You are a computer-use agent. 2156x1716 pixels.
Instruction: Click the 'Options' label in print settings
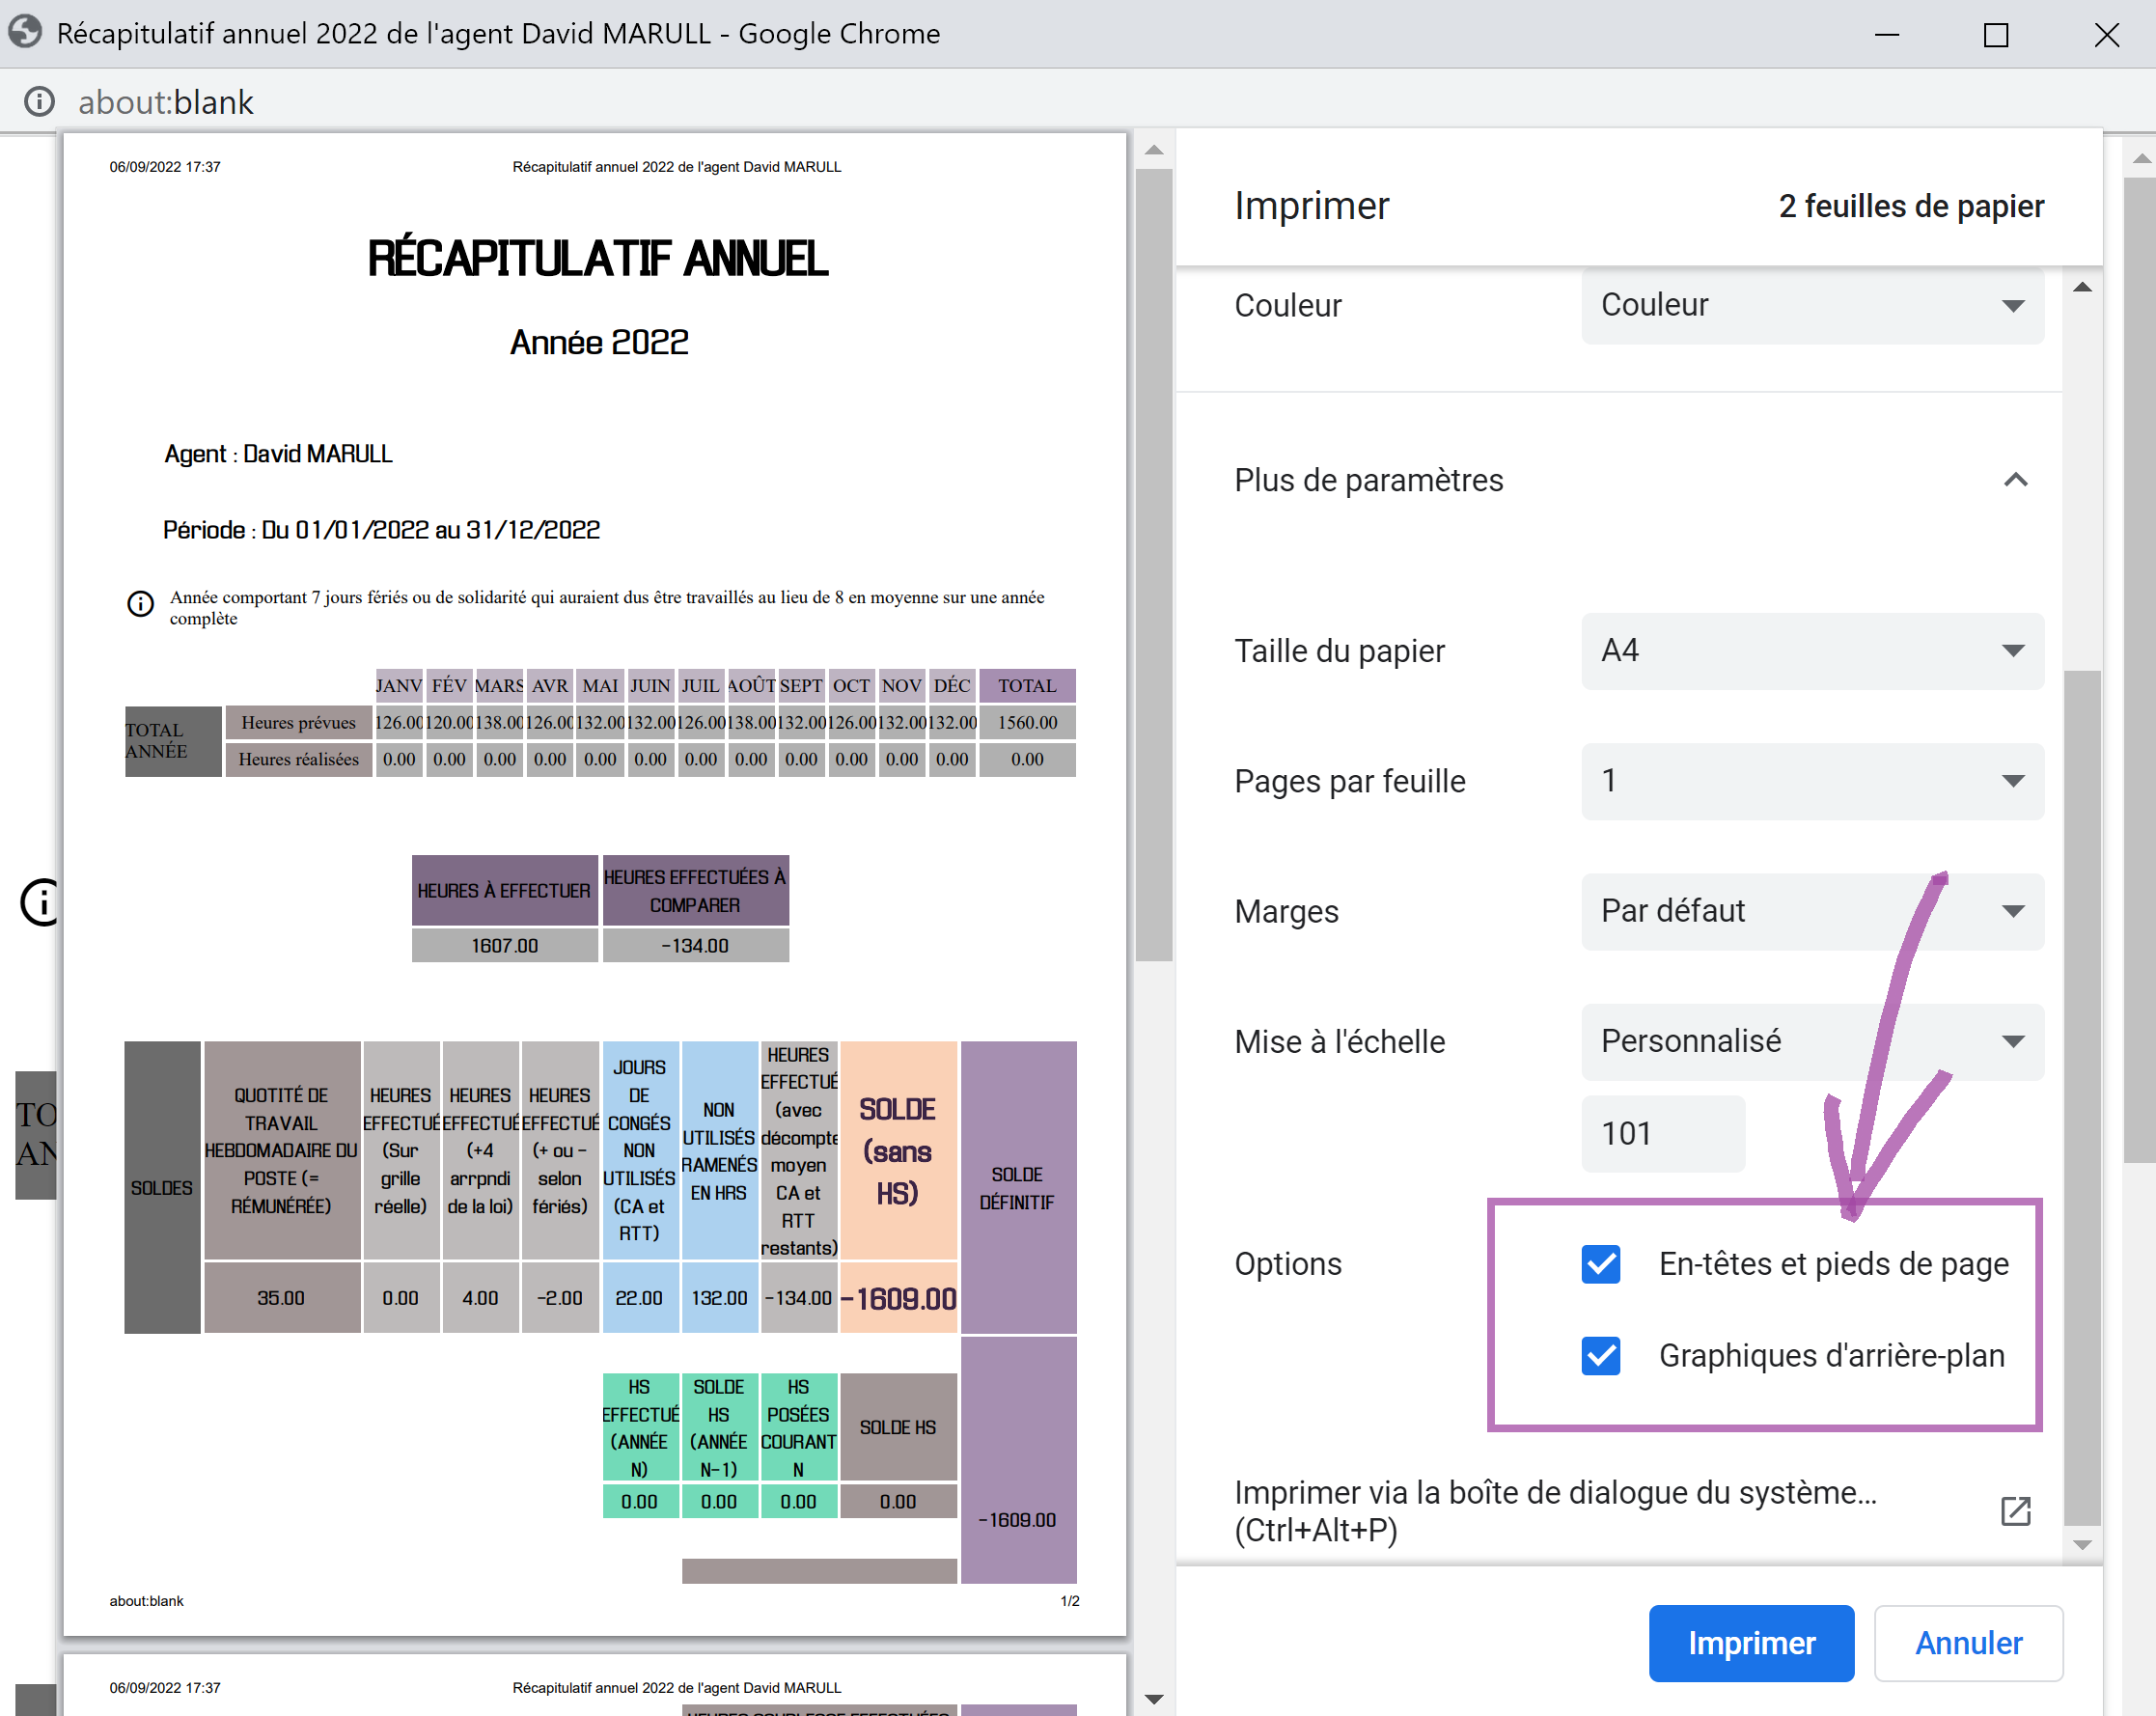1288,1263
